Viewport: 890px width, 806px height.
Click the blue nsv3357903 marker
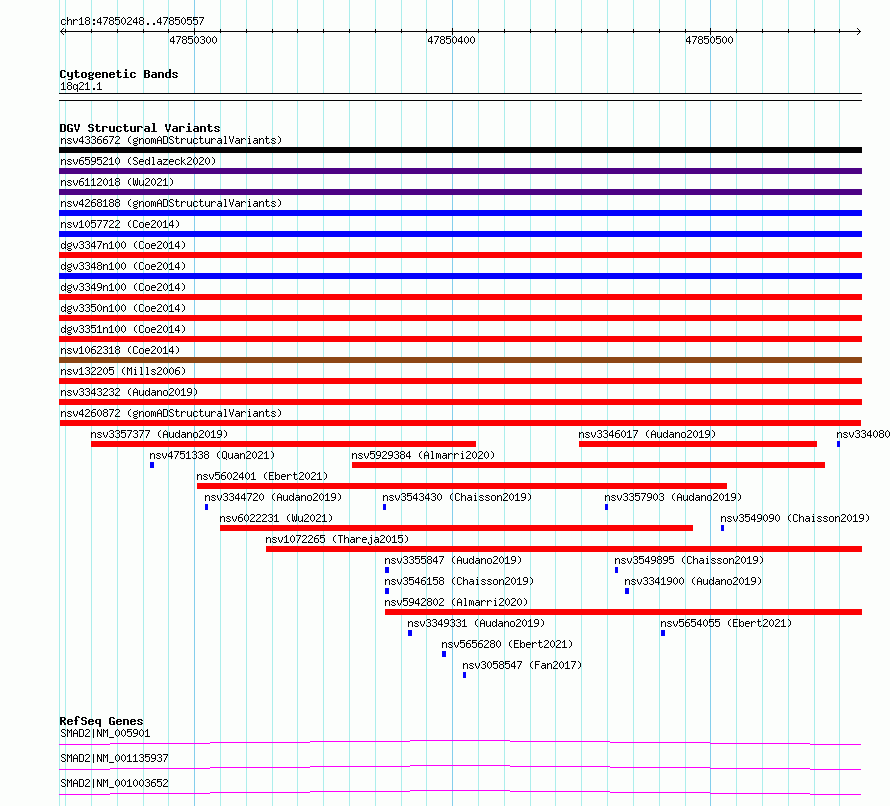(606, 507)
